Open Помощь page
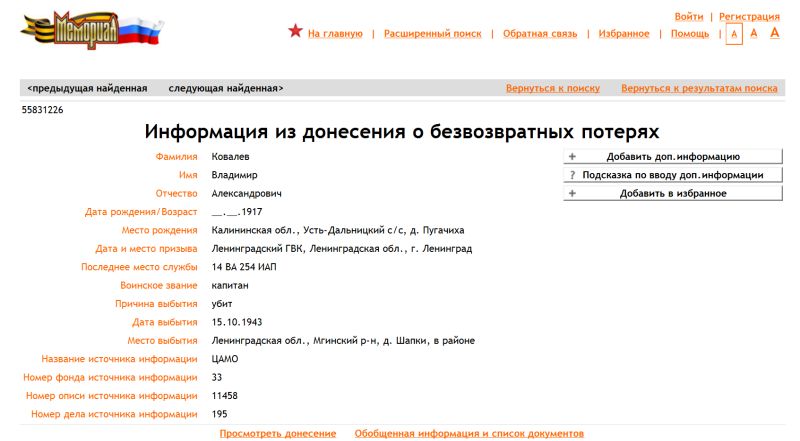 click(x=690, y=34)
